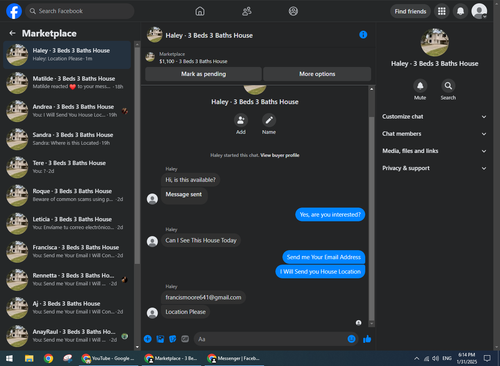Click 'Can I See This House Today' message
The height and width of the screenshot is (366, 500).
pyautogui.click(x=201, y=240)
